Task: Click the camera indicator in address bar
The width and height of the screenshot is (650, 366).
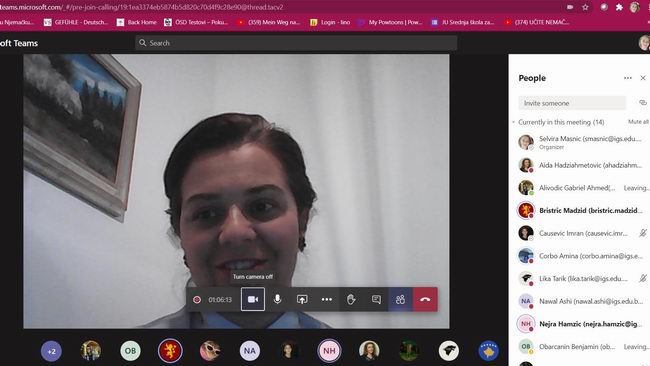Action: coord(570,7)
